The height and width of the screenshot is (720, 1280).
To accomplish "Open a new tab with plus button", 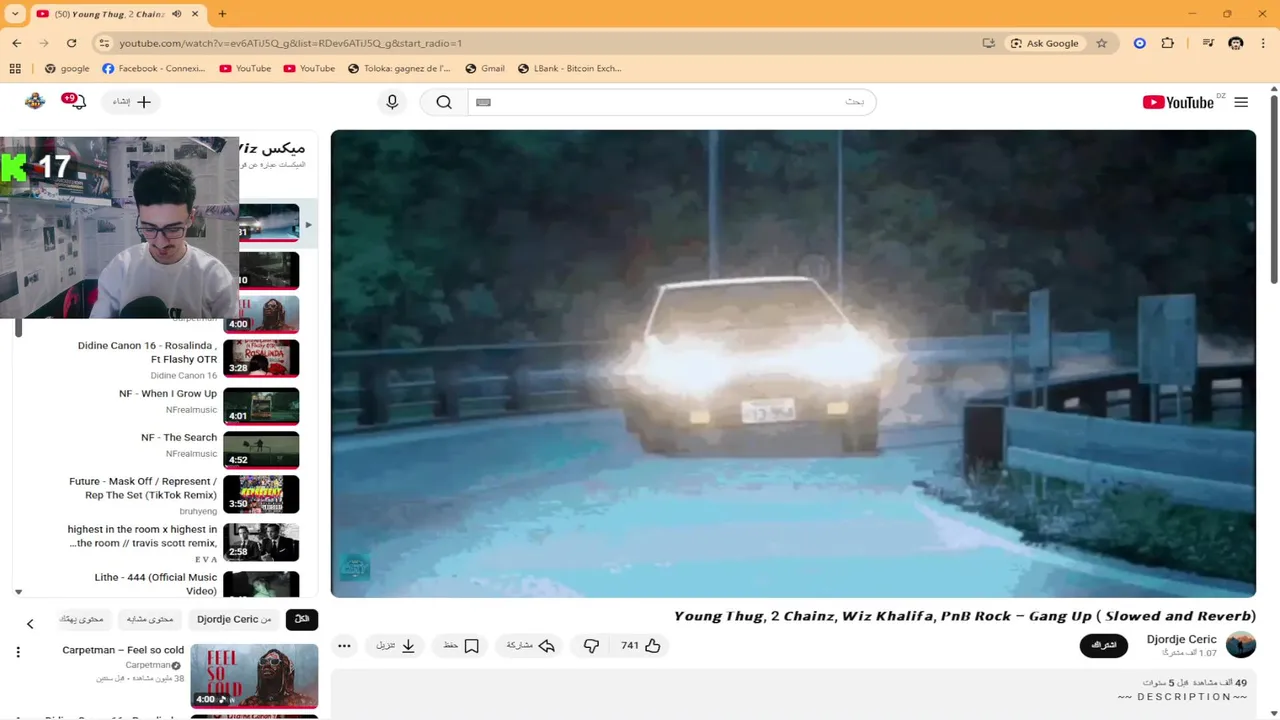I will point(222,14).
